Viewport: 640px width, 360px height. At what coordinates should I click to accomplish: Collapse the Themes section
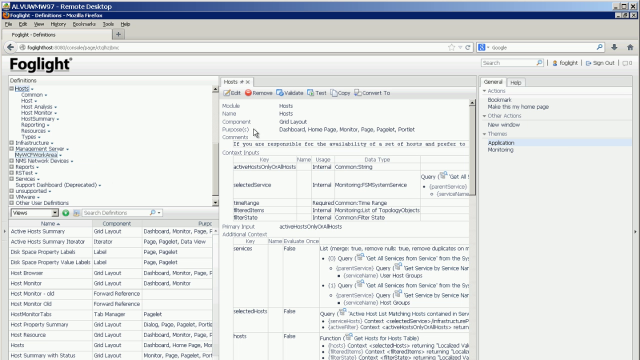click(484, 134)
